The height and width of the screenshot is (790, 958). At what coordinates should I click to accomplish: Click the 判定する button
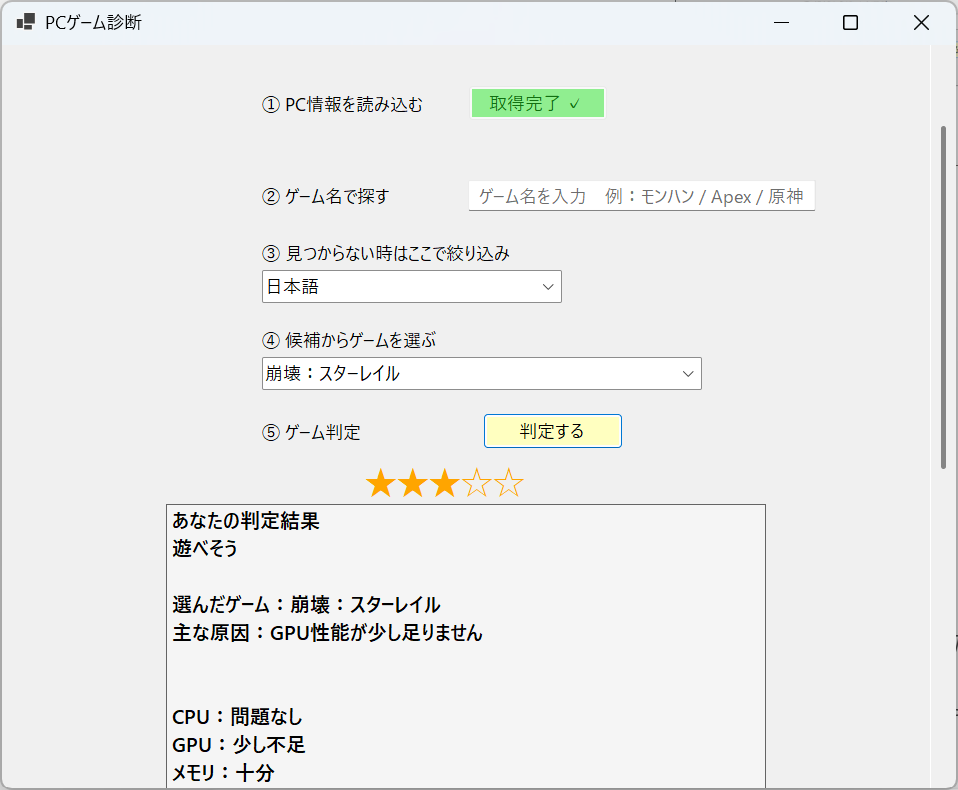click(552, 431)
